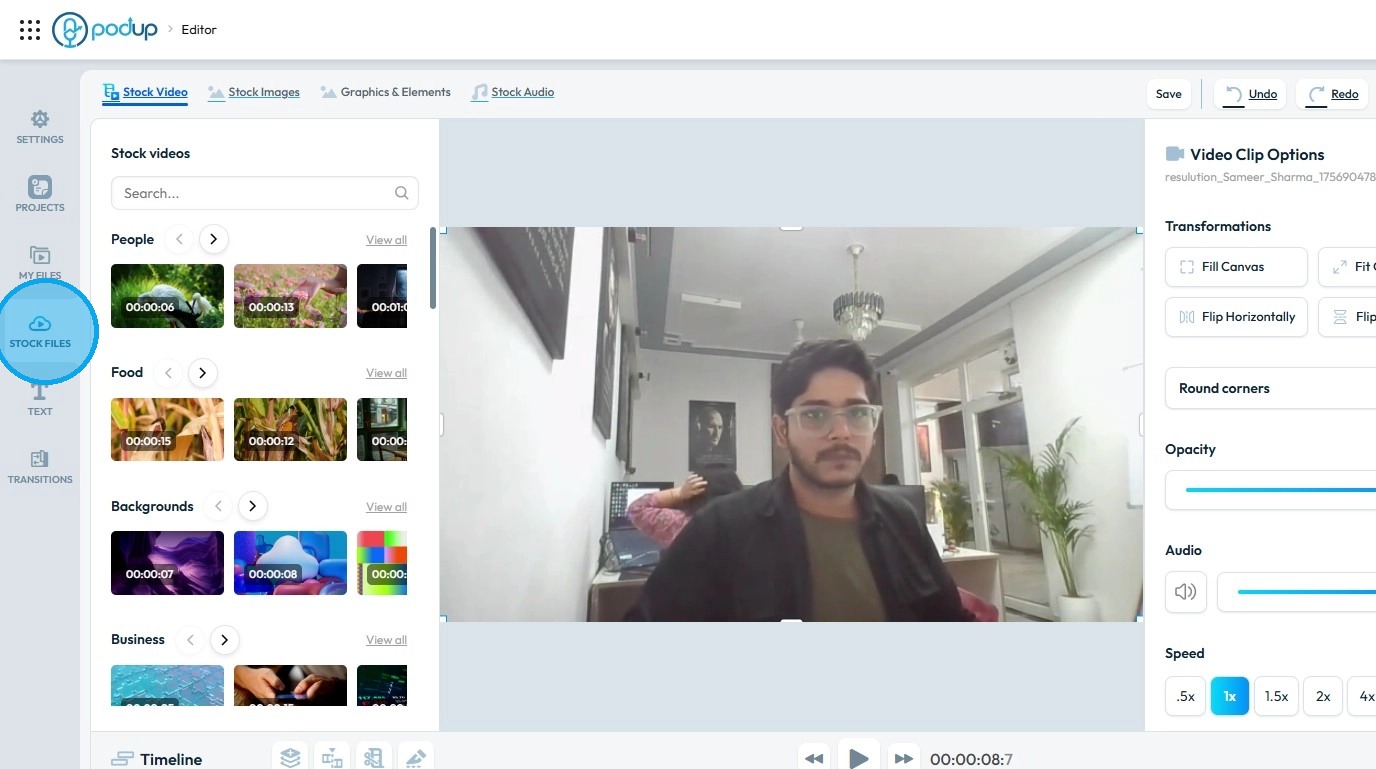Click the third timeline tool icon
Screen dimensions: 1376x769
(x=374, y=758)
